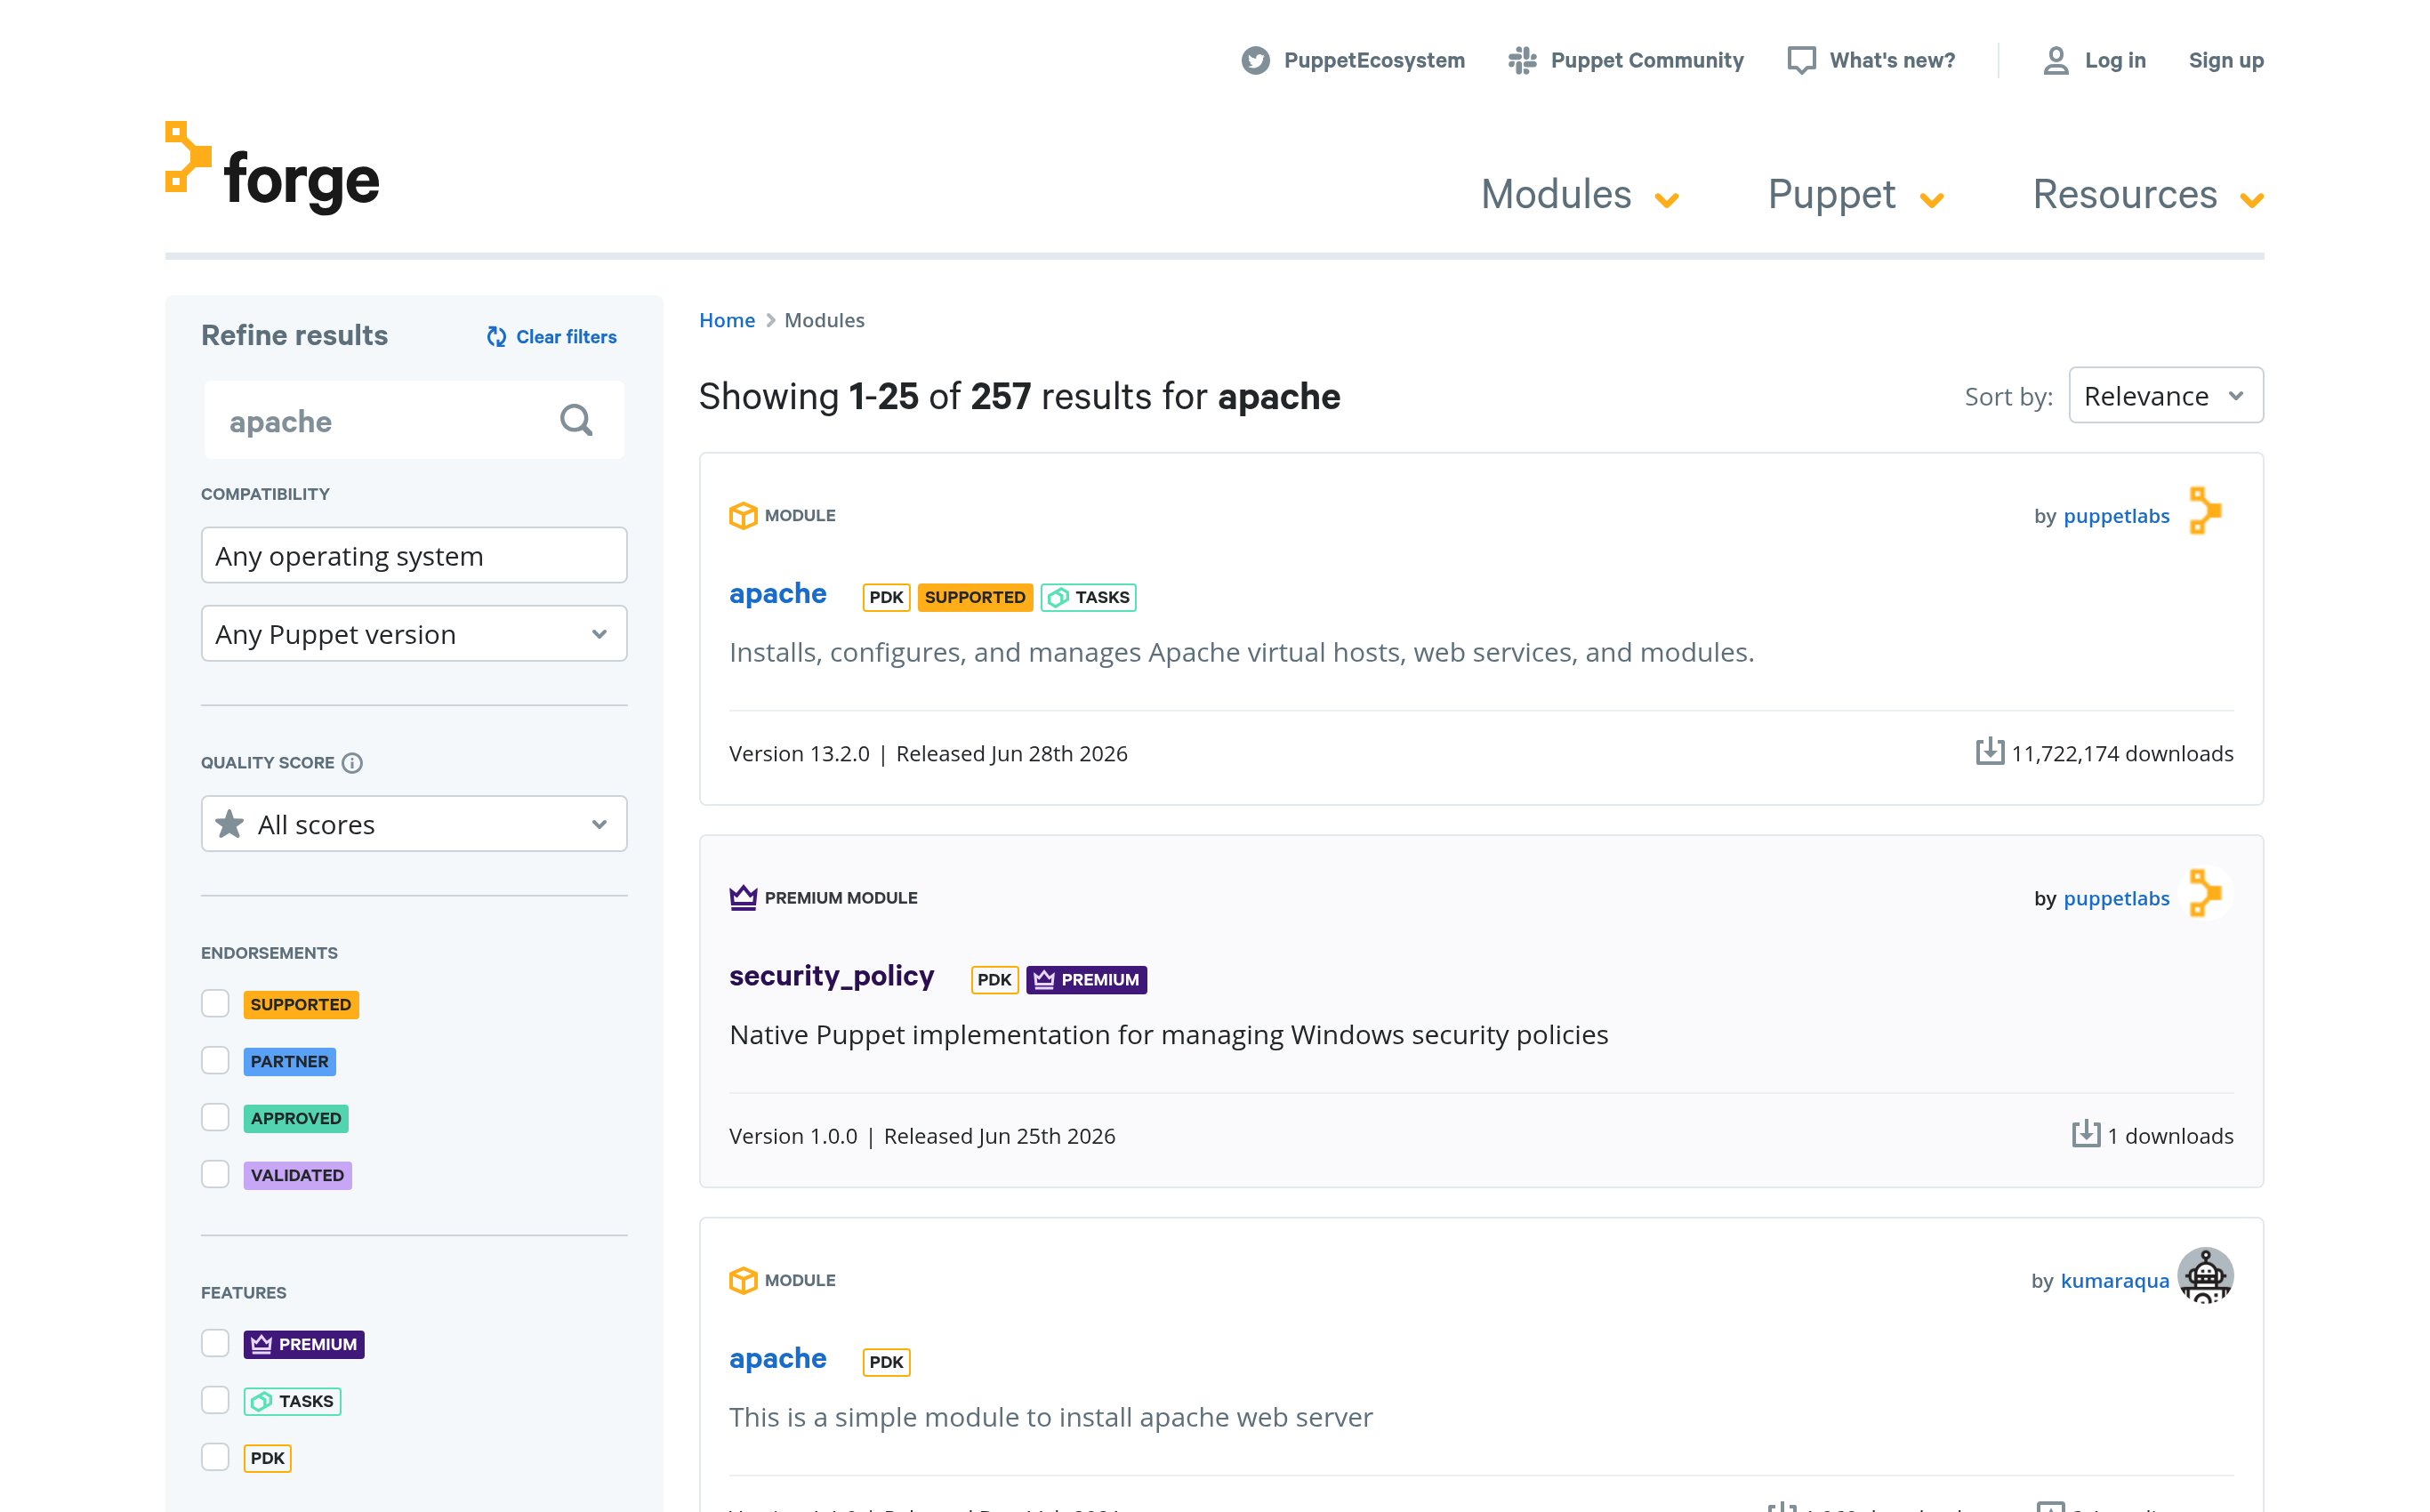Click the puppetlabs avatar on apache card
The image size is (2430, 1512).
[x=2205, y=511]
